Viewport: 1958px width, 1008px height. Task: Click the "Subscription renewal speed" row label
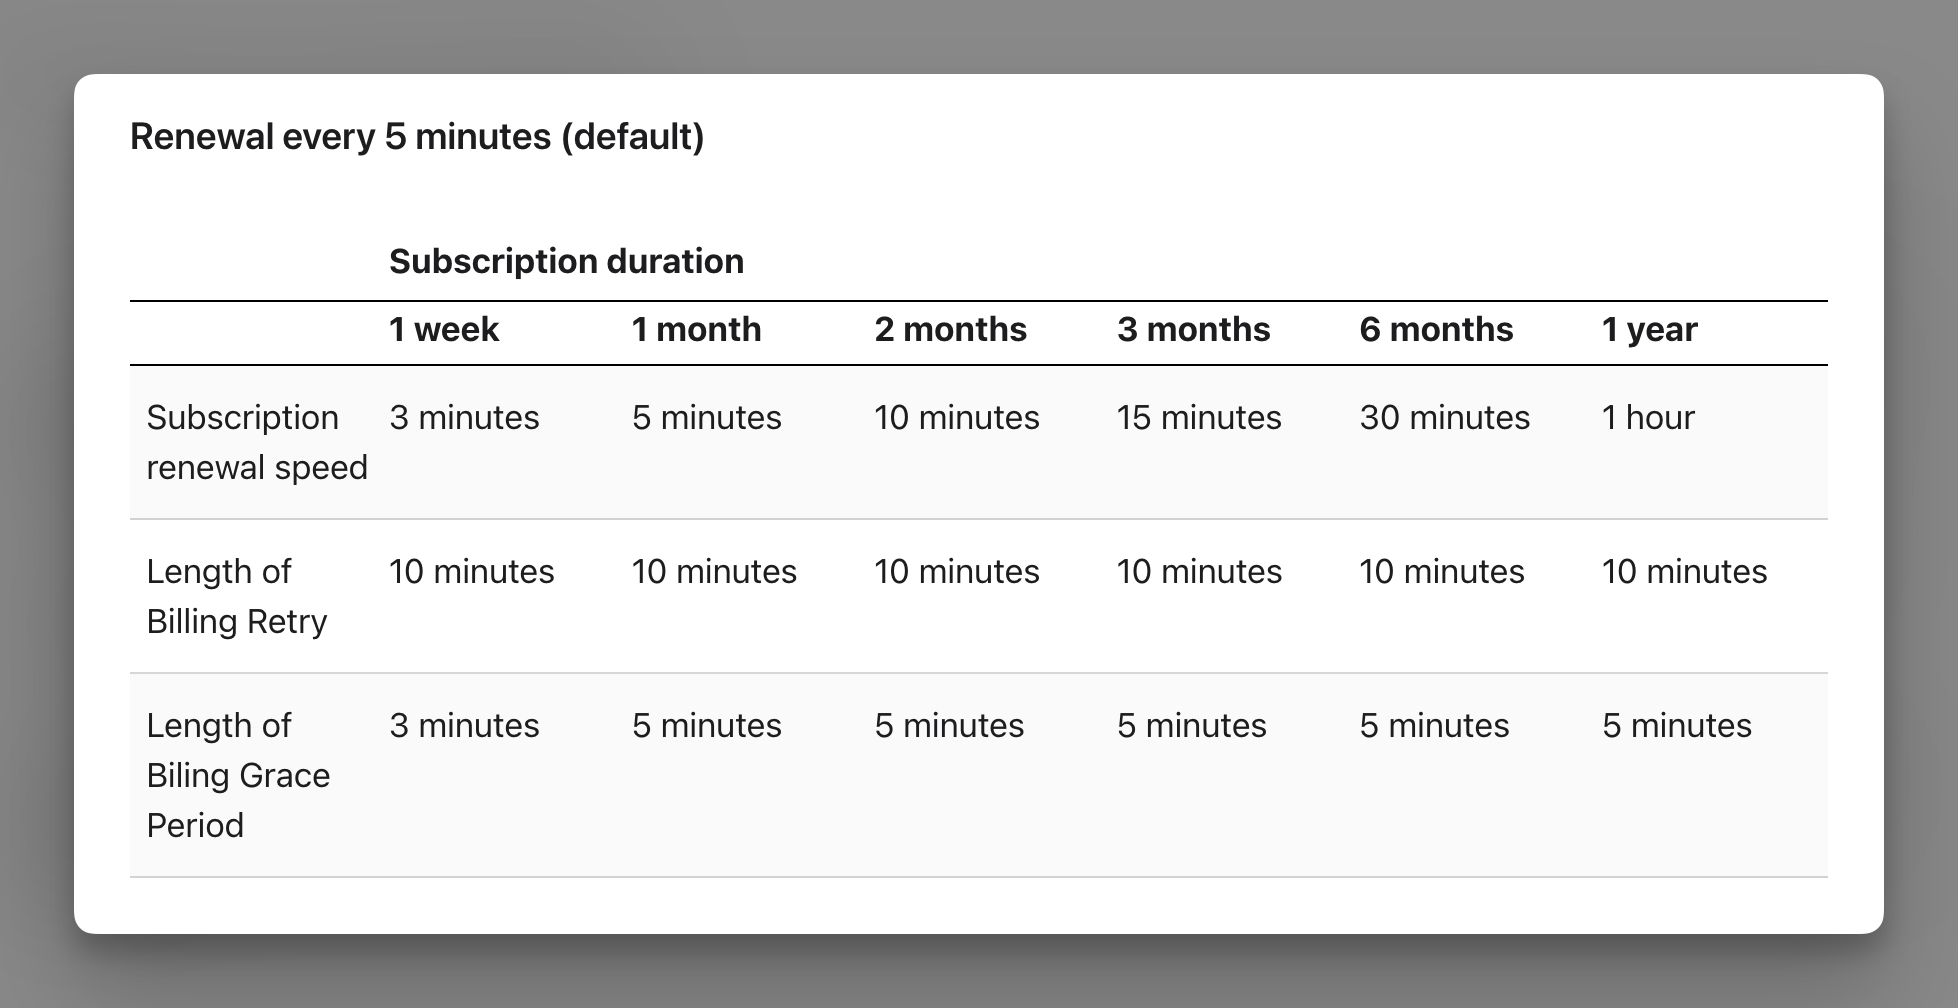point(257,442)
